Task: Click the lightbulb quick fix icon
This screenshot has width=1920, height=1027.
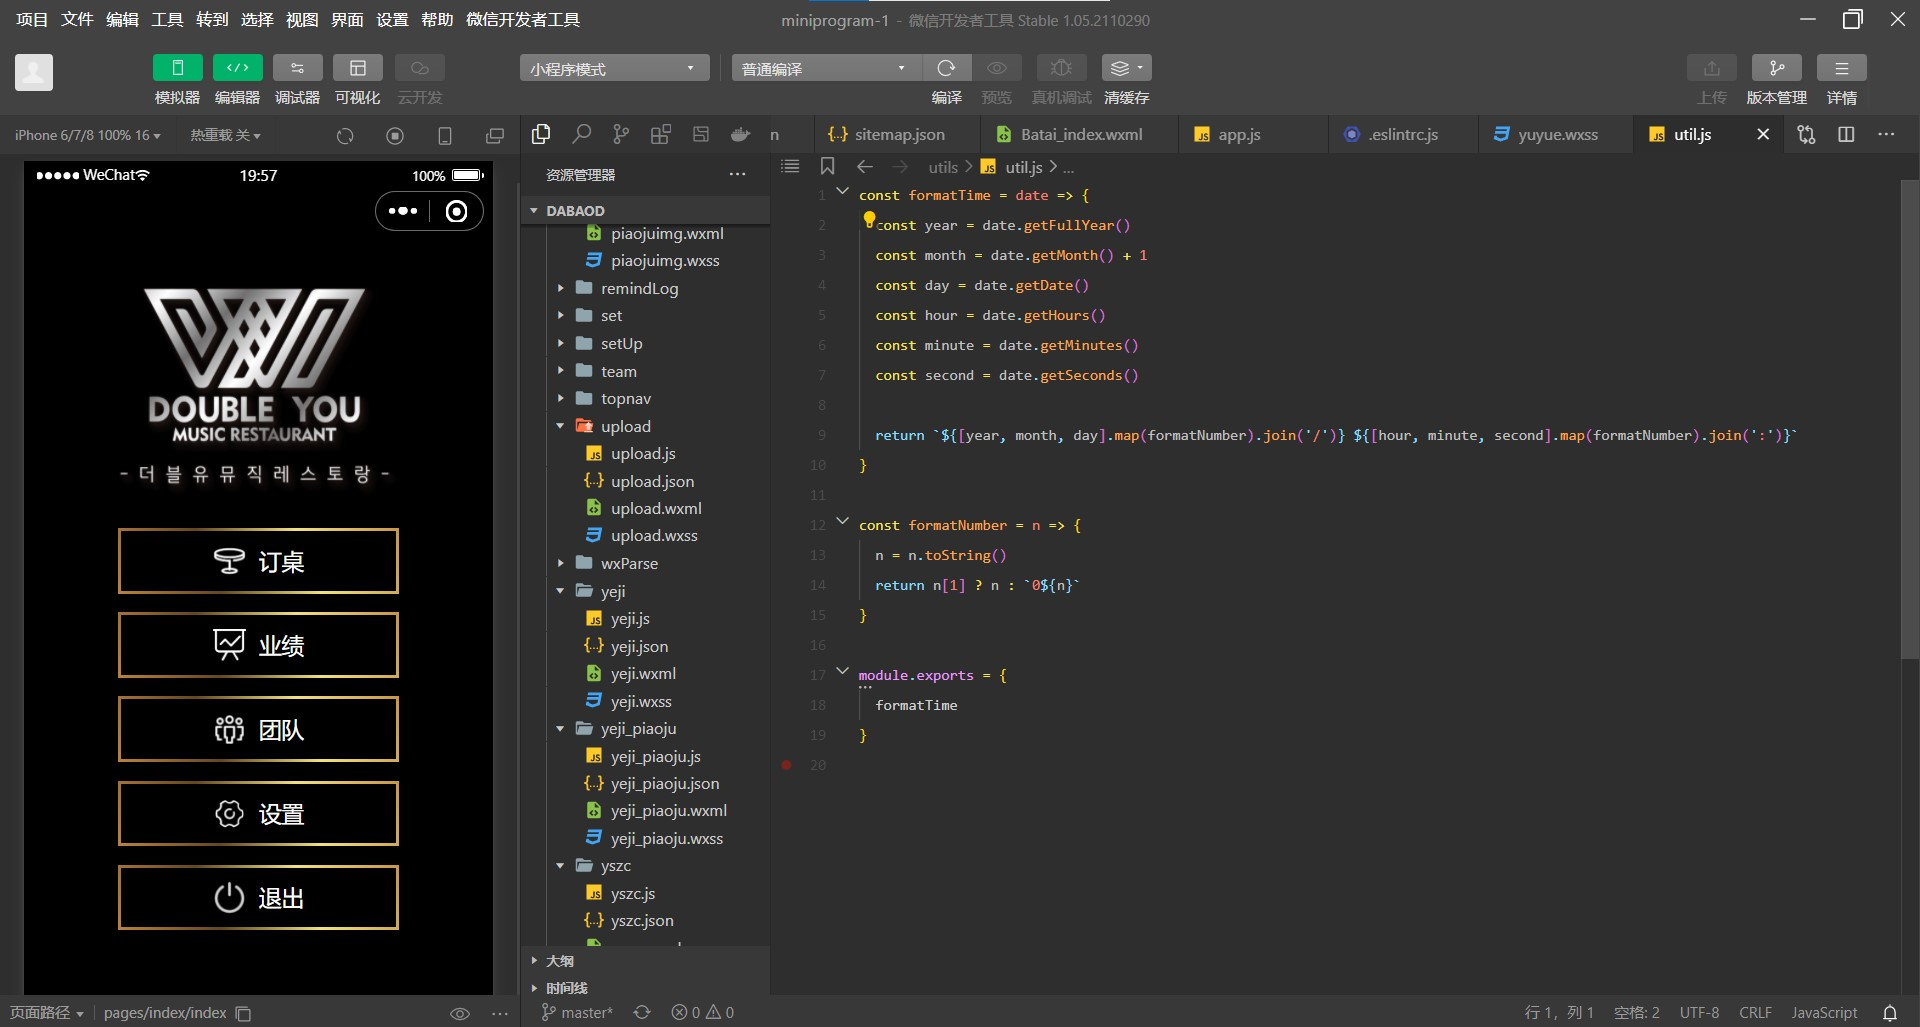Action: click(x=868, y=219)
